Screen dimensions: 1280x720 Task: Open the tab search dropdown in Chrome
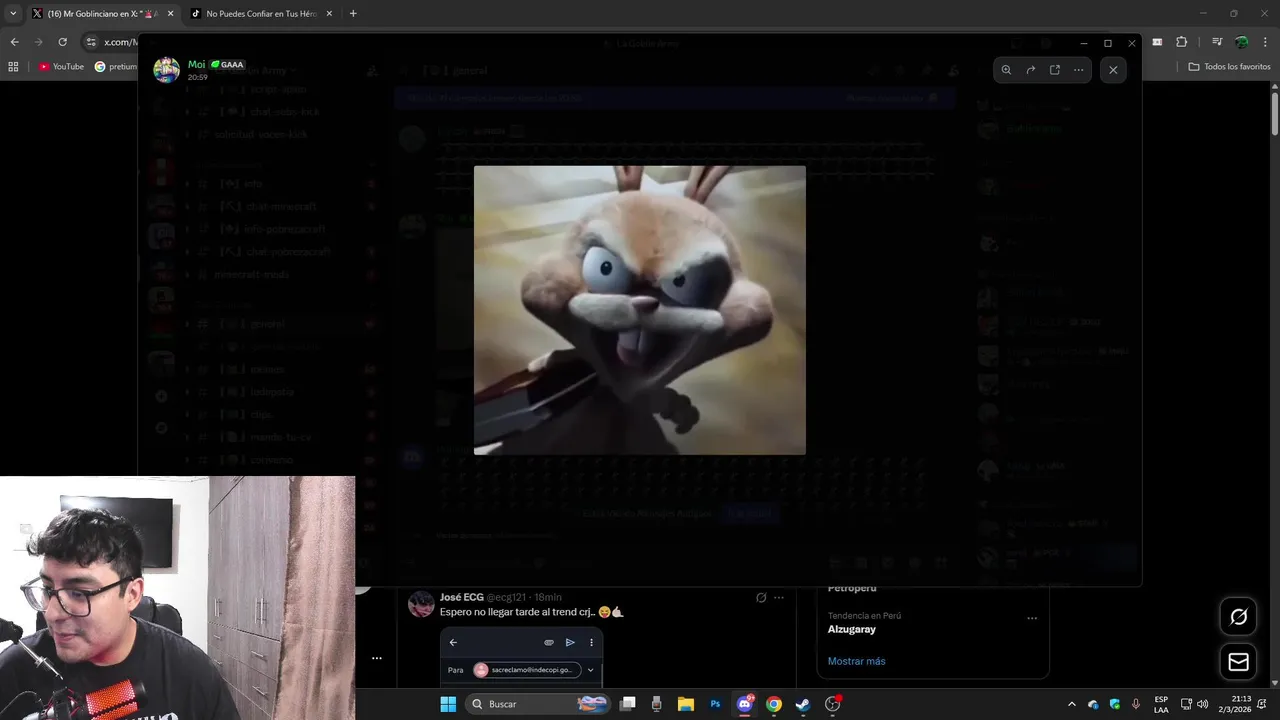point(13,14)
